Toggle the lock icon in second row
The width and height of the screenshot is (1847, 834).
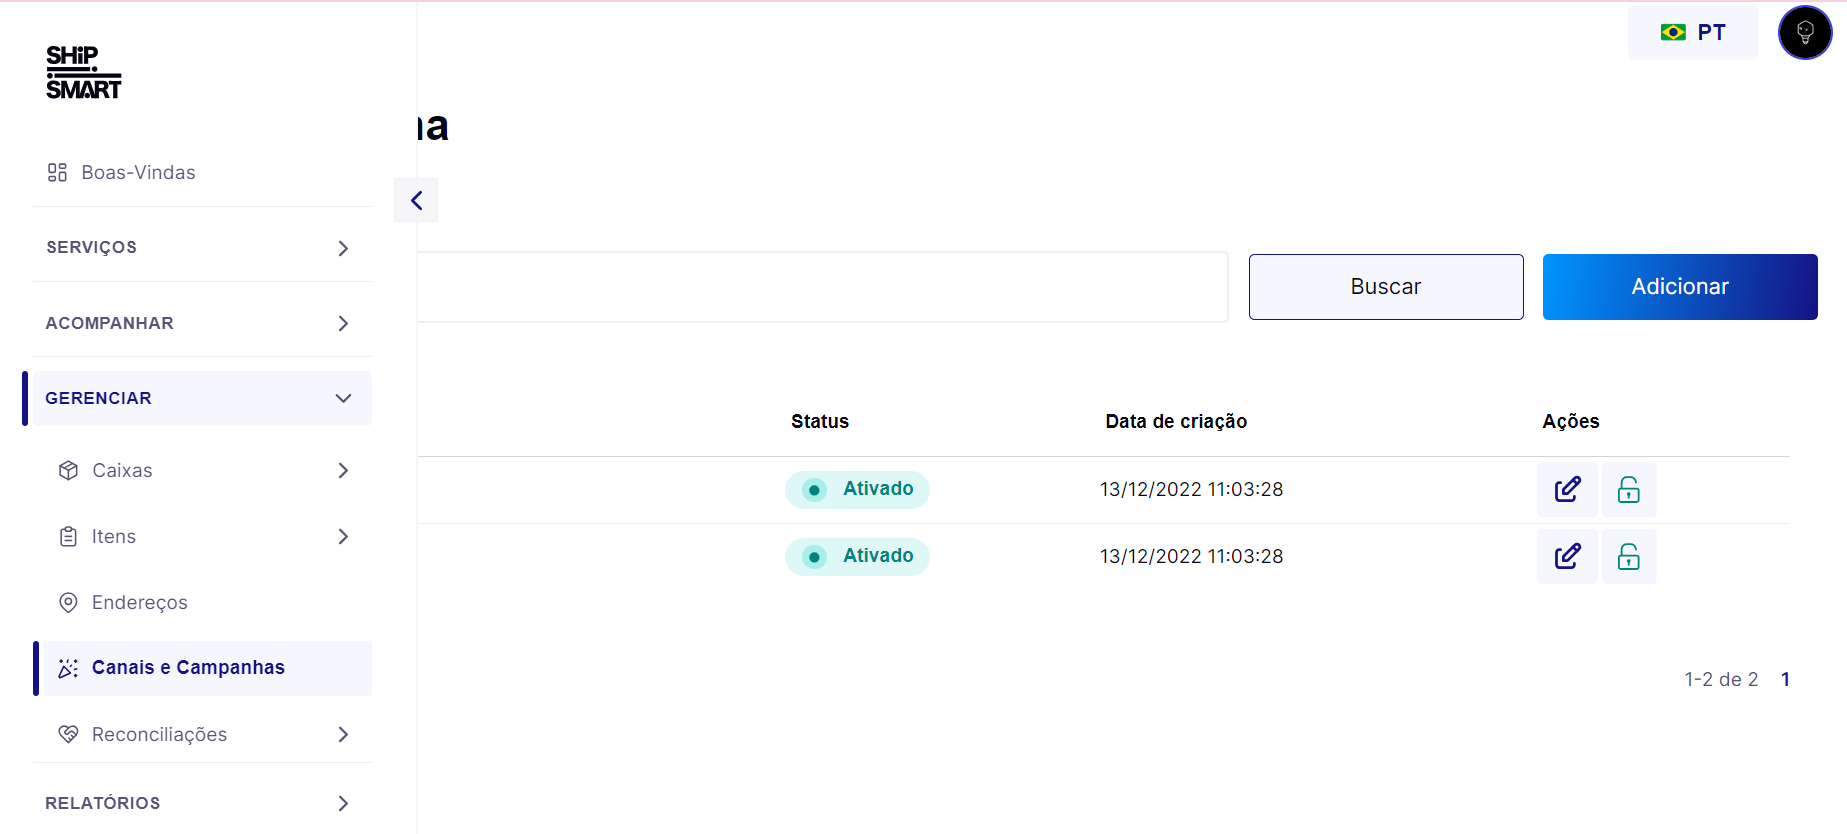(1628, 556)
